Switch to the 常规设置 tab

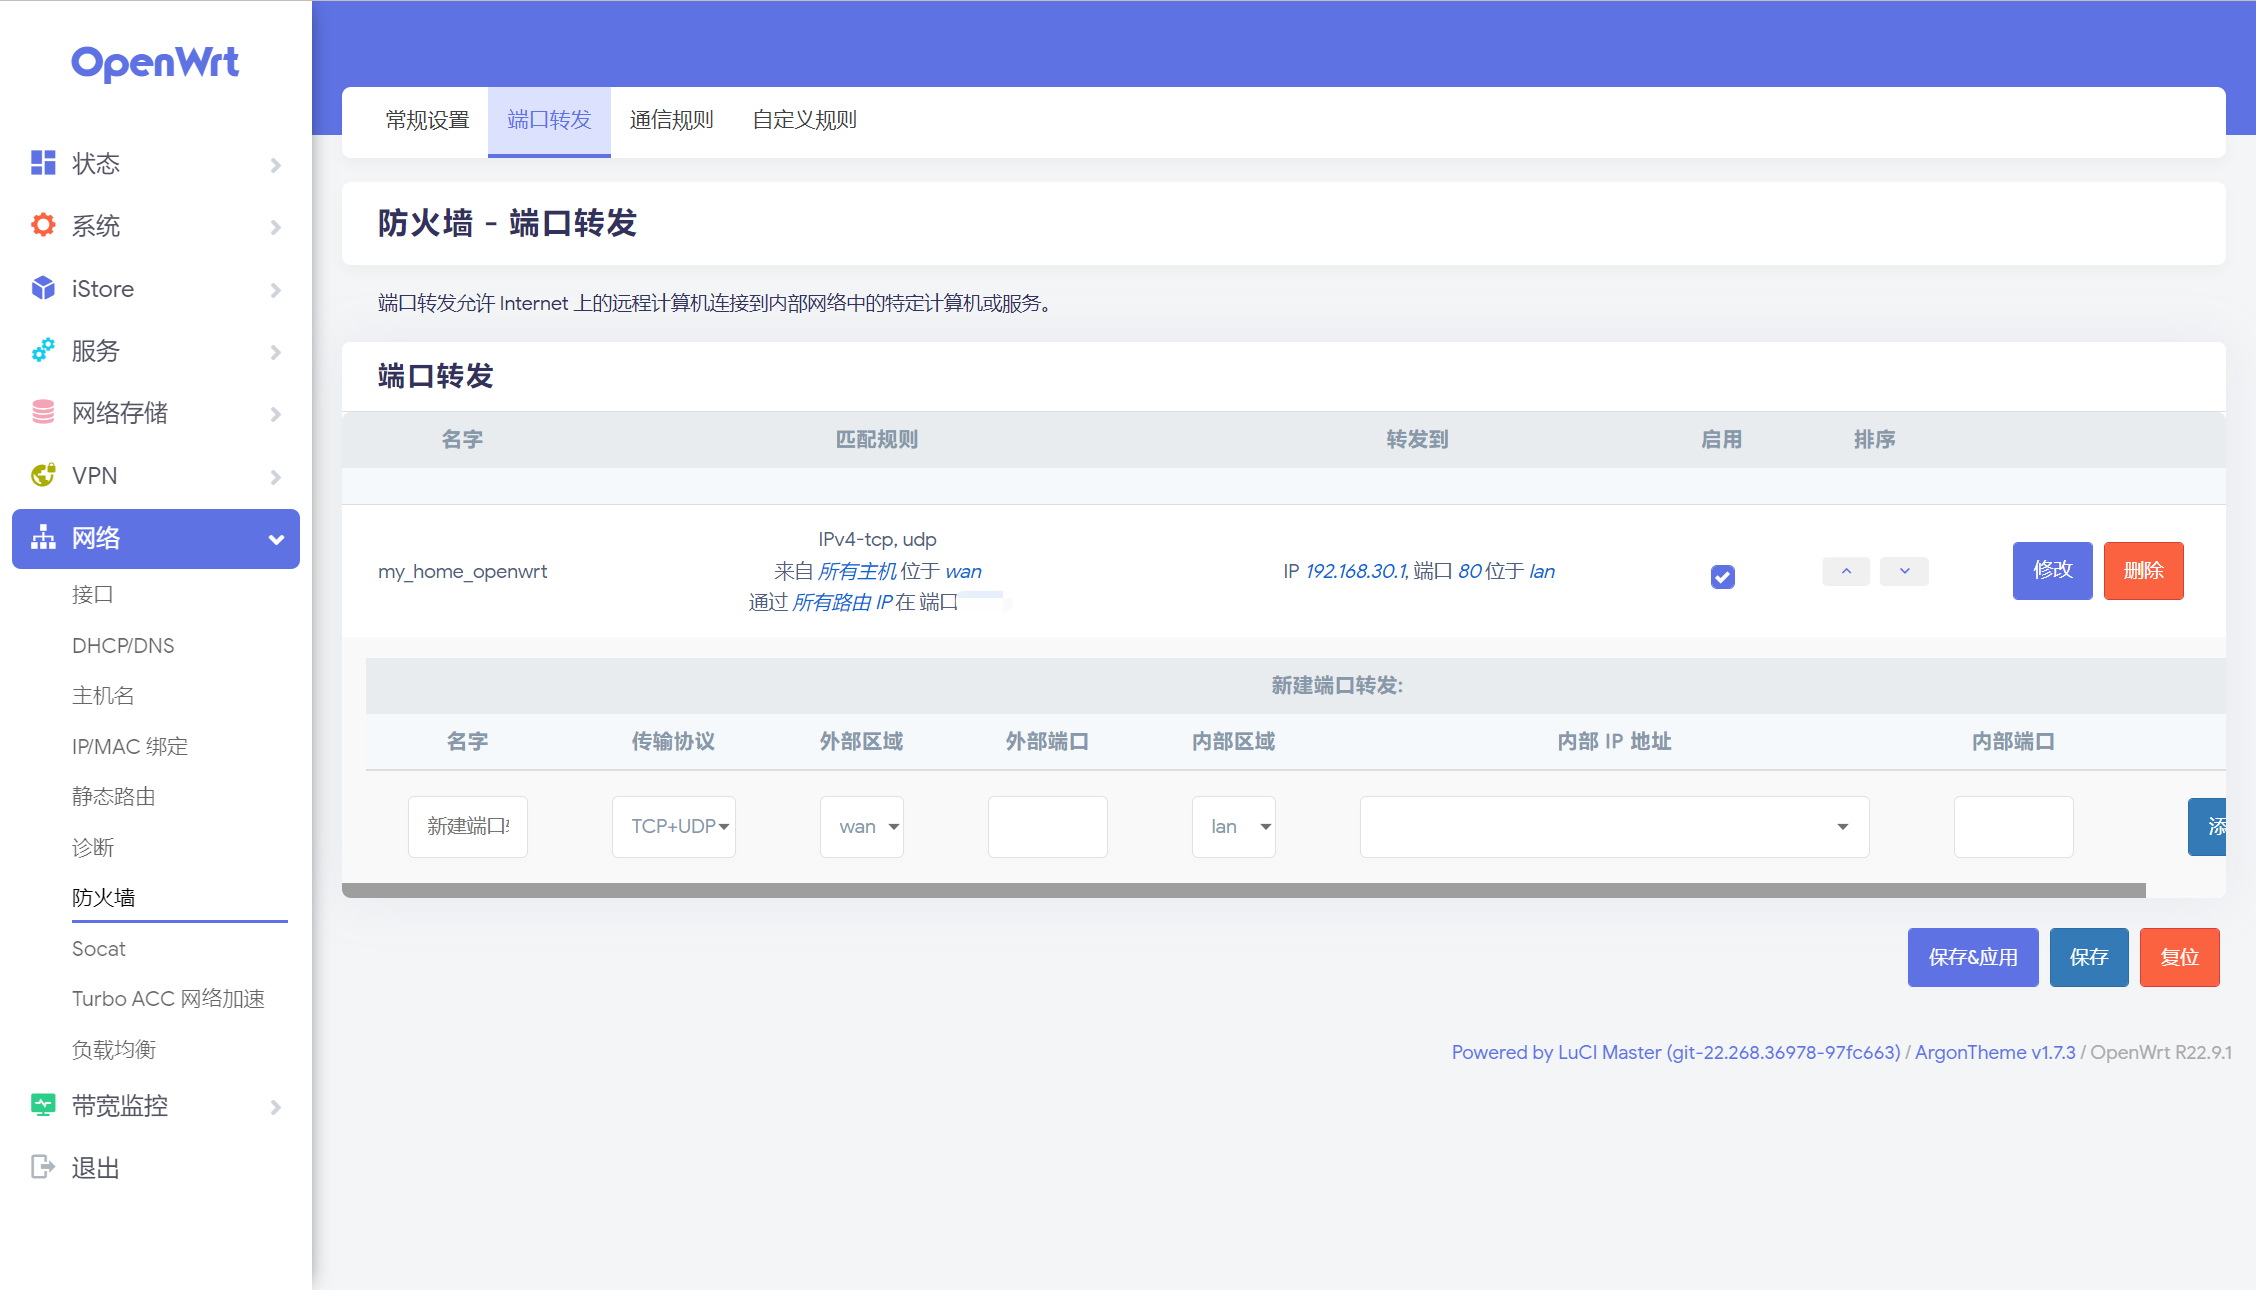pyautogui.click(x=427, y=120)
